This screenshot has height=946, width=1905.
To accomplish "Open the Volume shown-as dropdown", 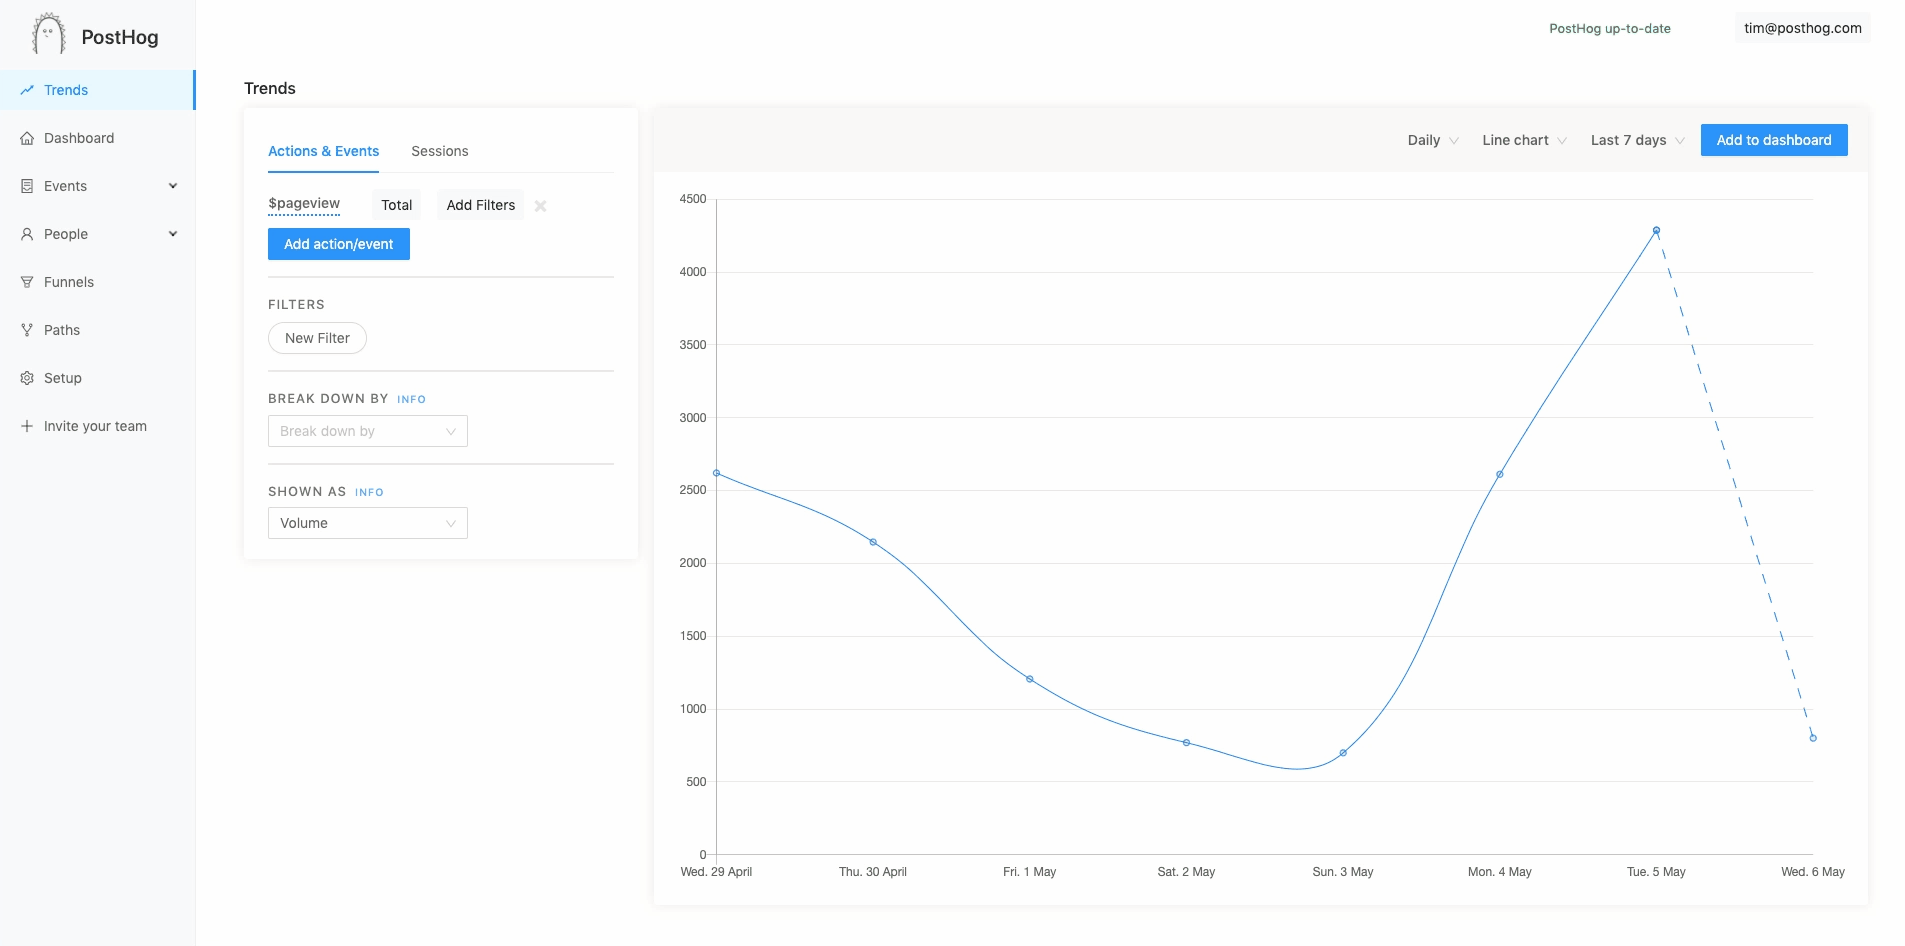I will pyautogui.click(x=367, y=523).
